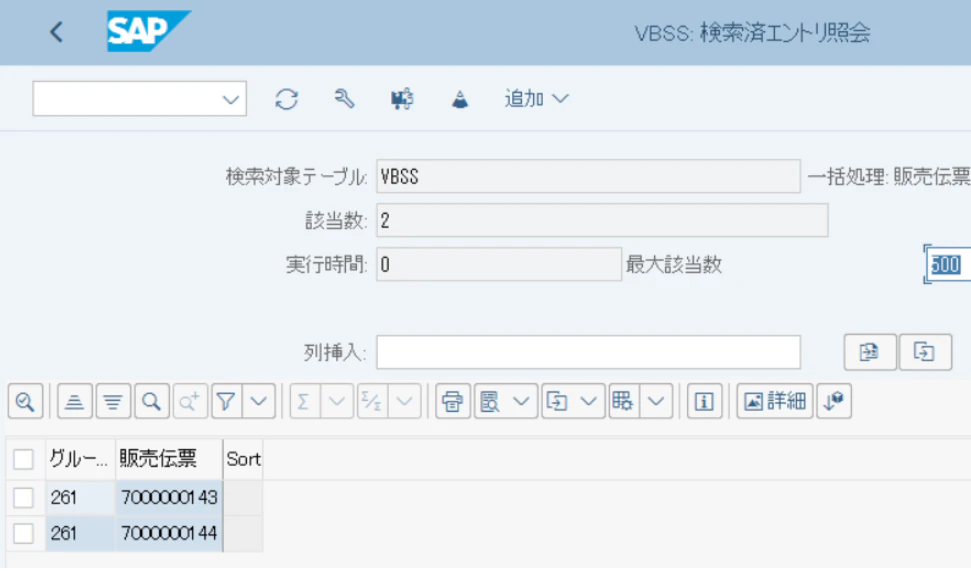
Task: Click the 列挿入 input field
Action: 588,352
